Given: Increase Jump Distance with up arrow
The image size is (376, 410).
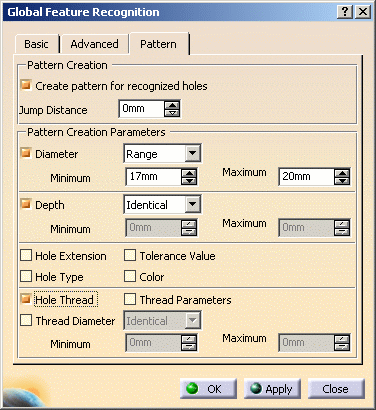Looking at the screenshot, I should click(x=172, y=105).
